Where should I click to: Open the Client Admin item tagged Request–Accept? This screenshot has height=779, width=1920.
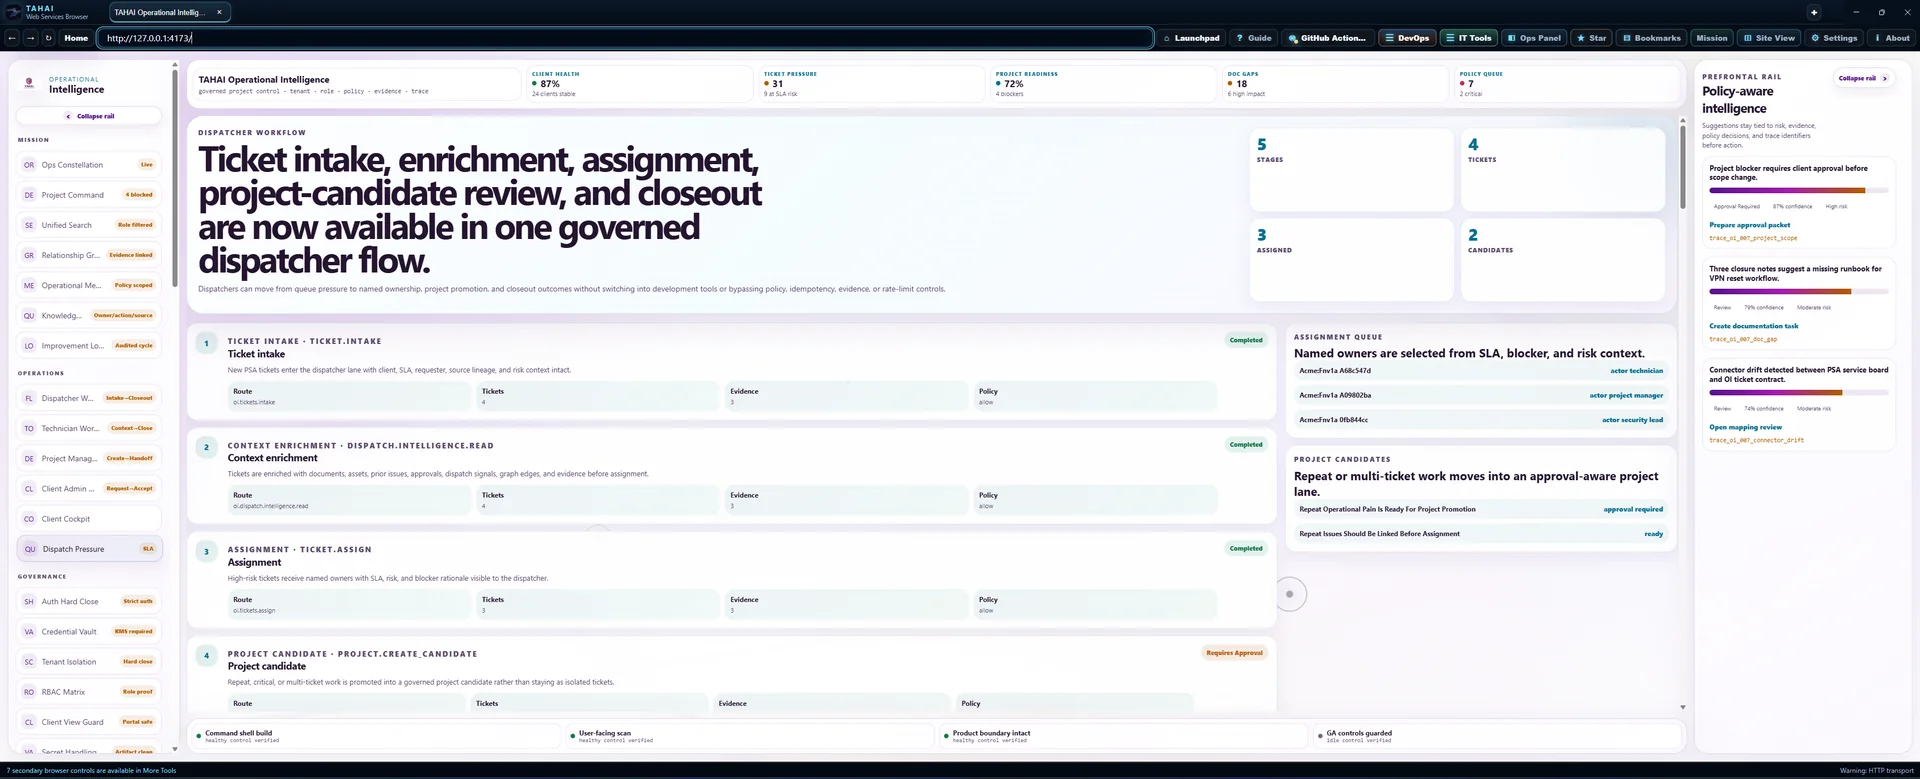point(89,488)
